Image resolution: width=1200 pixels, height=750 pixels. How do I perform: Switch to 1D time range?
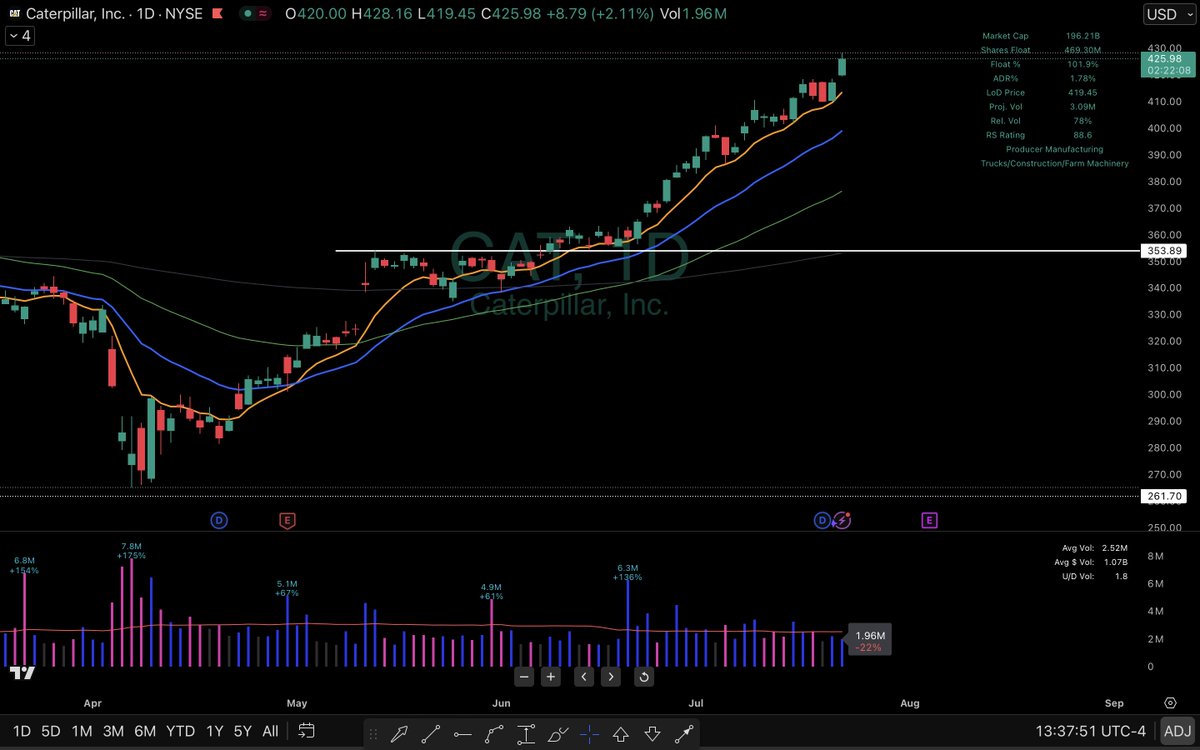pyautogui.click(x=21, y=731)
